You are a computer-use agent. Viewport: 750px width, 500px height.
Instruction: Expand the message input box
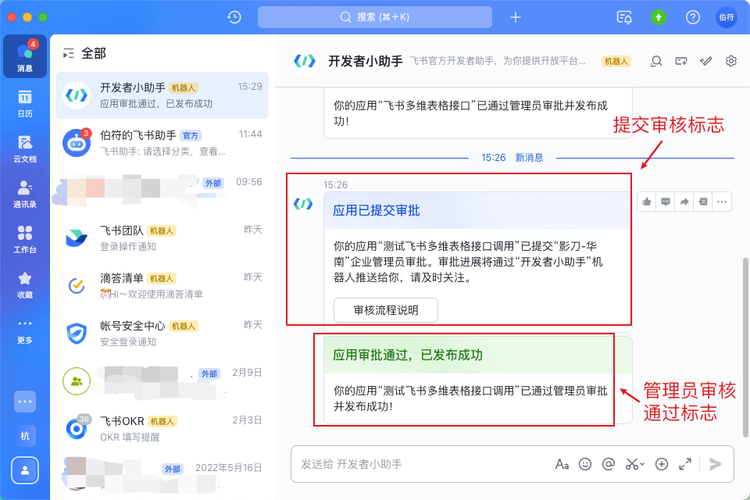pos(685,464)
